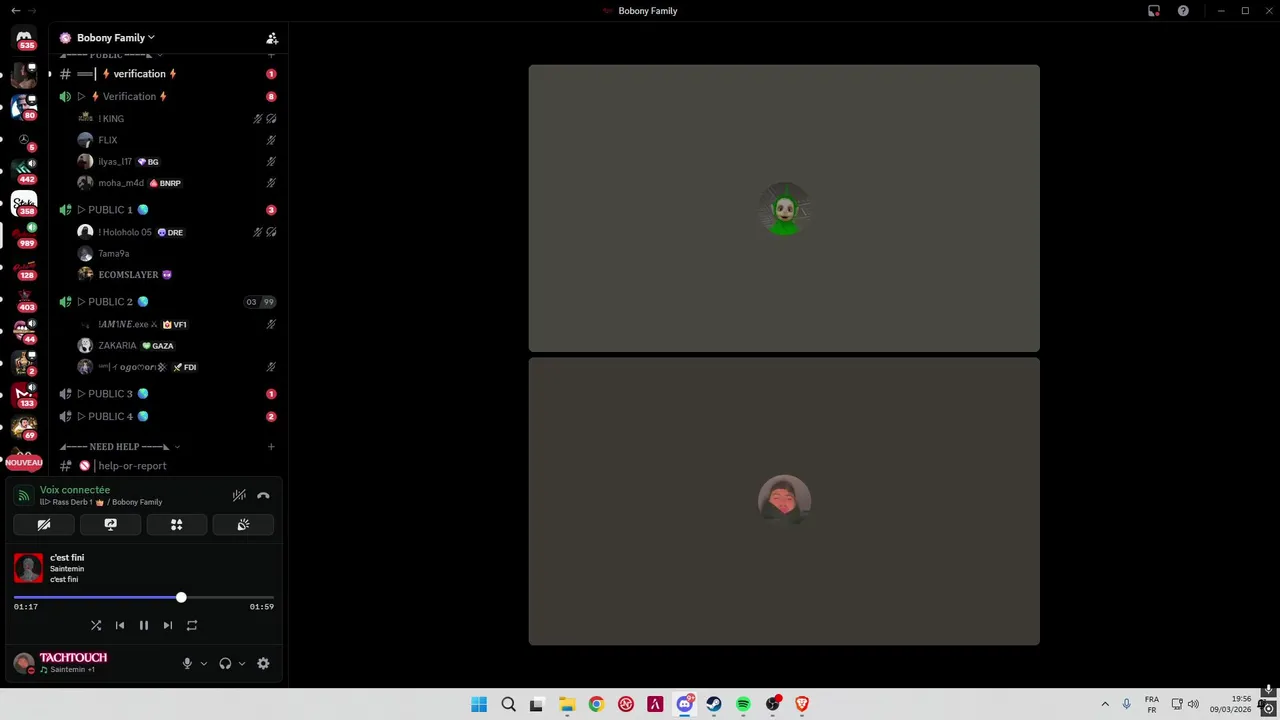Start screen sharing from the voice panel
The image size is (1280, 720).
(110, 524)
